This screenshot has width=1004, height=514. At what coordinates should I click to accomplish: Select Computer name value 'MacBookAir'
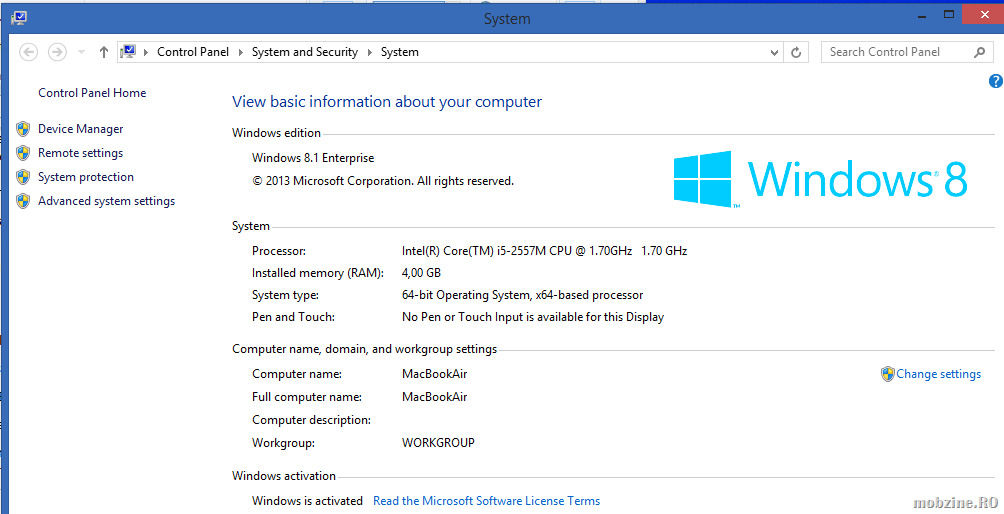click(435, 374)
